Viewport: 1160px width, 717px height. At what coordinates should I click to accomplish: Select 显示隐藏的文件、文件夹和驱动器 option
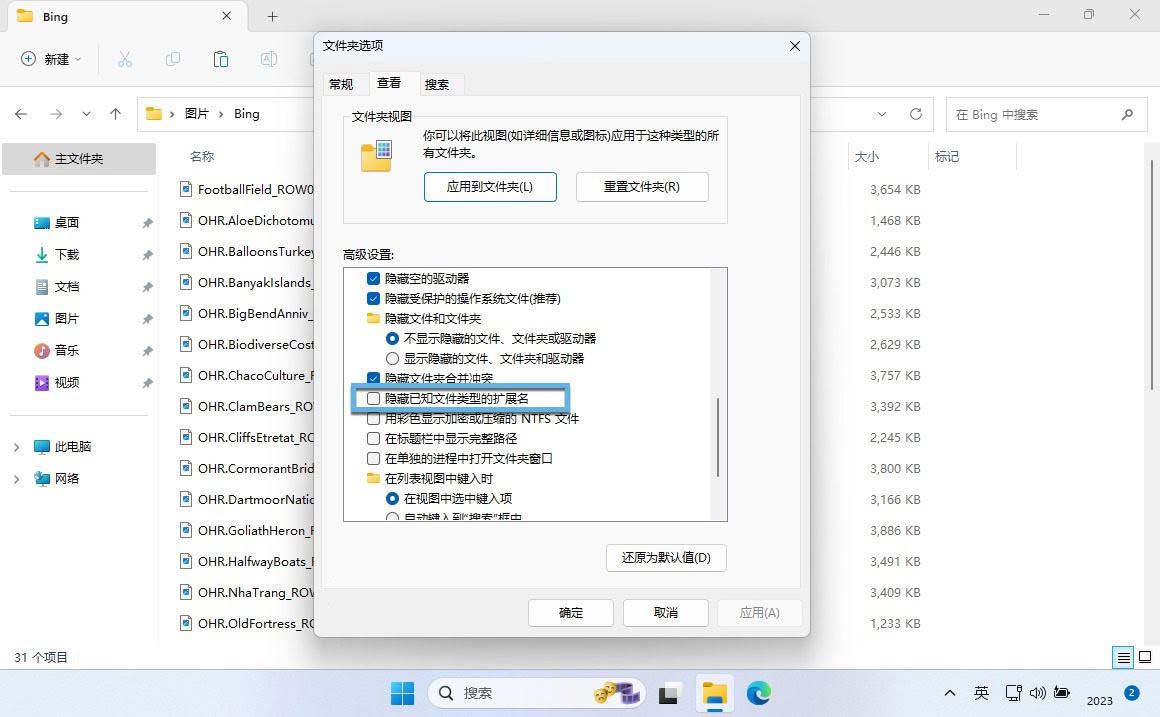[392, 358]
